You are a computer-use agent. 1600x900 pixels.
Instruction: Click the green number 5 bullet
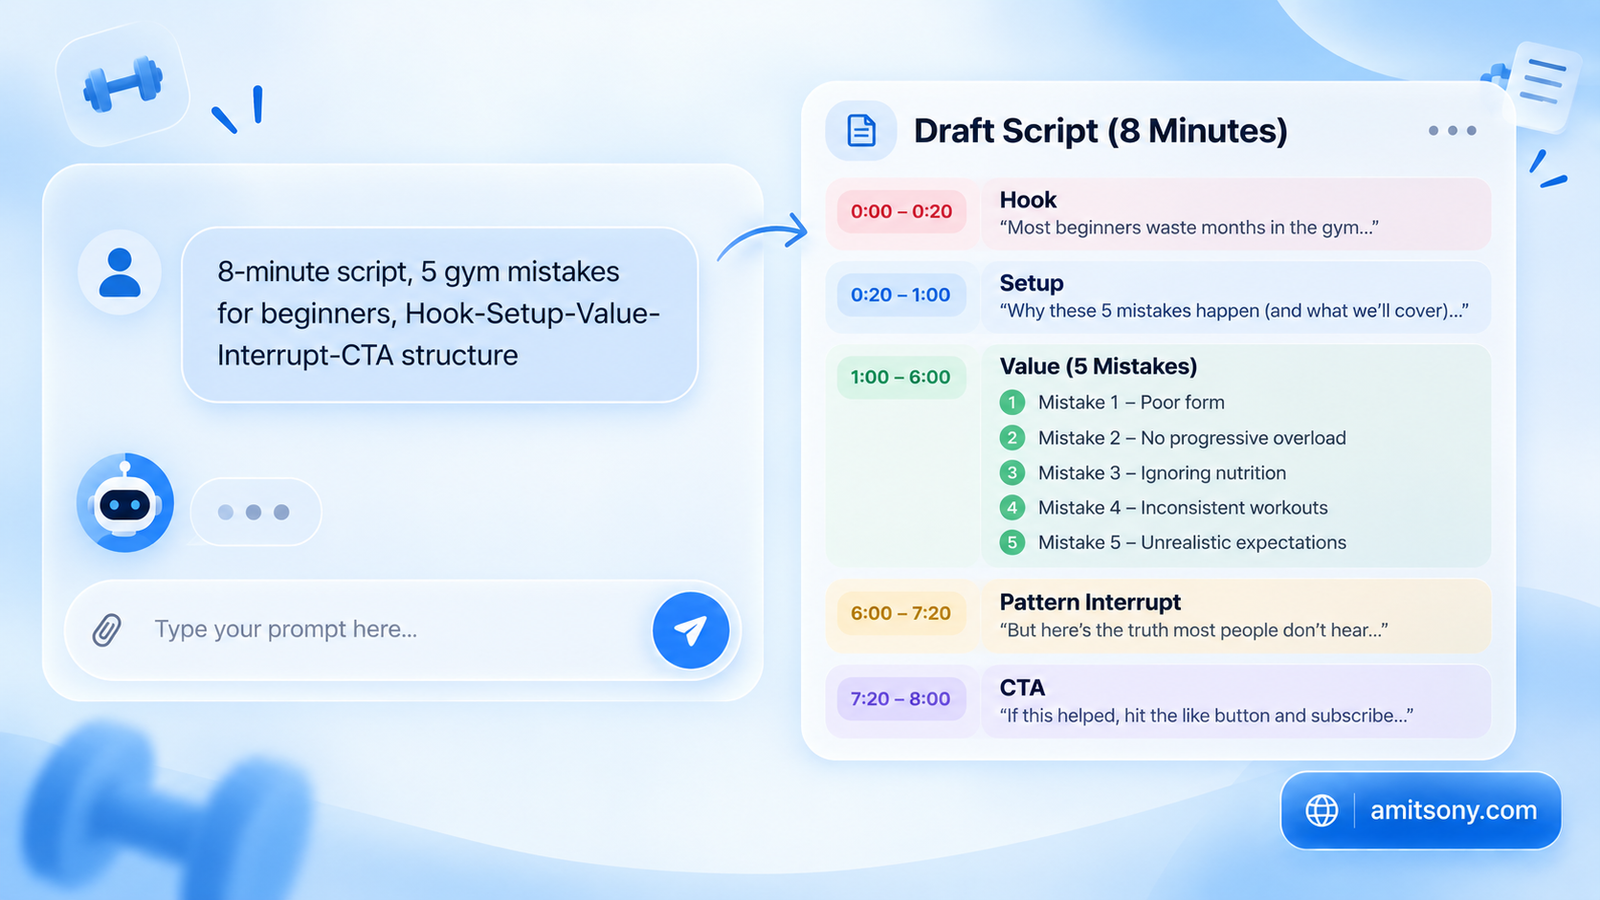1012,542
